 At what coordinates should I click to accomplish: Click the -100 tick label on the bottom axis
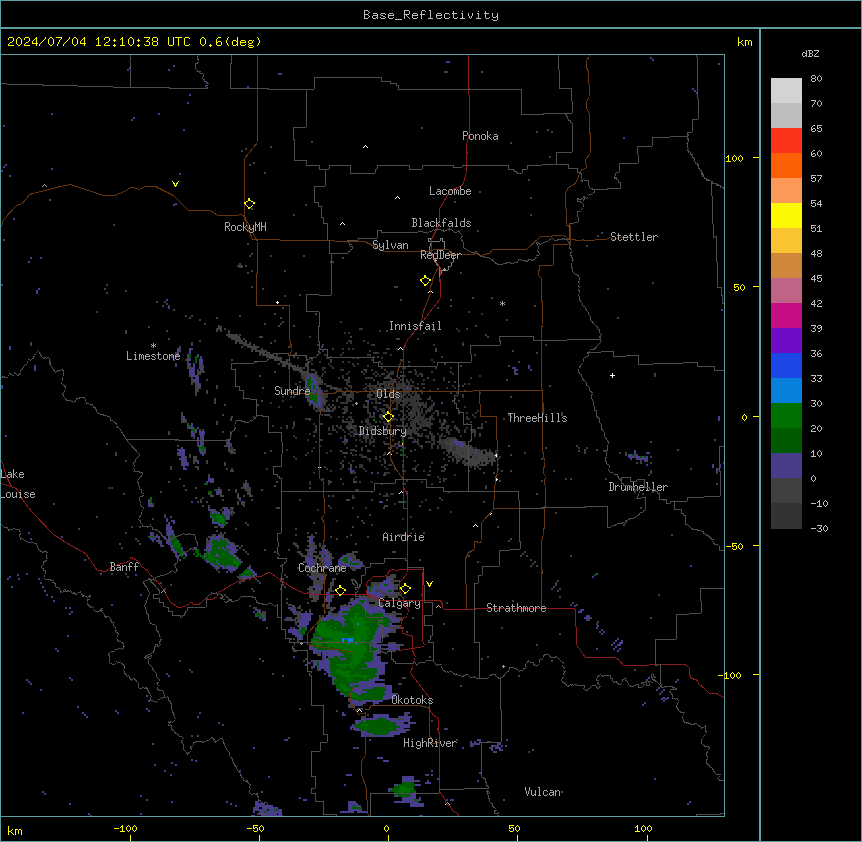125,828
